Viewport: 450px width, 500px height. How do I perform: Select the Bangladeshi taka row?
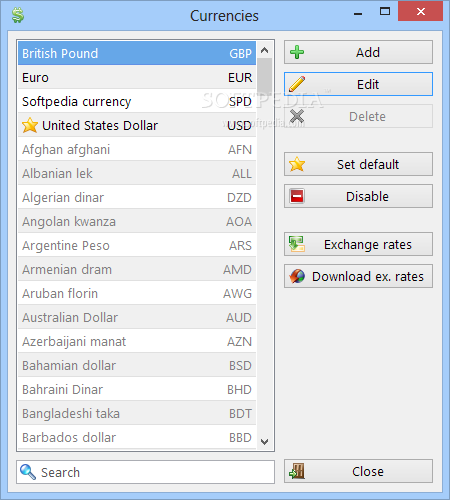pyautogui.click(x=137, y=413)
